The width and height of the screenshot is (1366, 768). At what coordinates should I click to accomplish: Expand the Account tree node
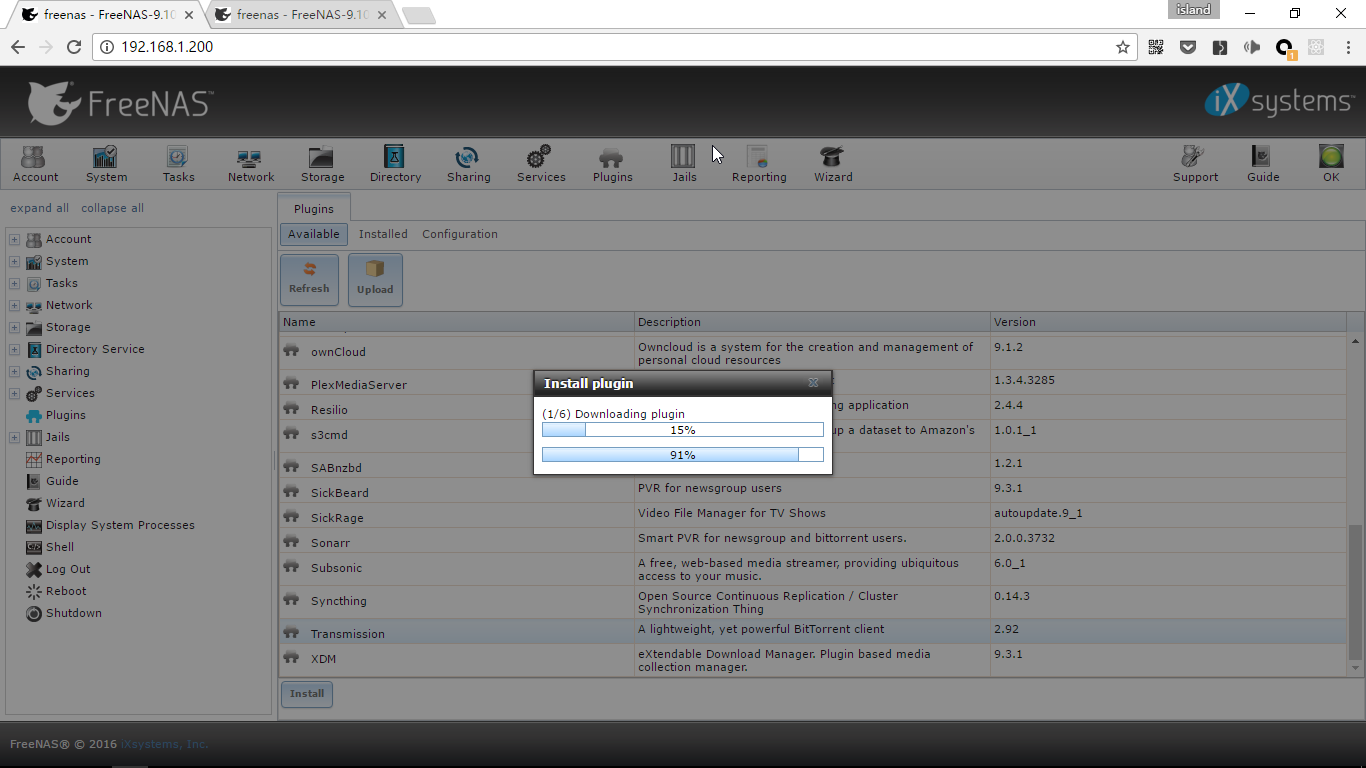click(14, 240)
